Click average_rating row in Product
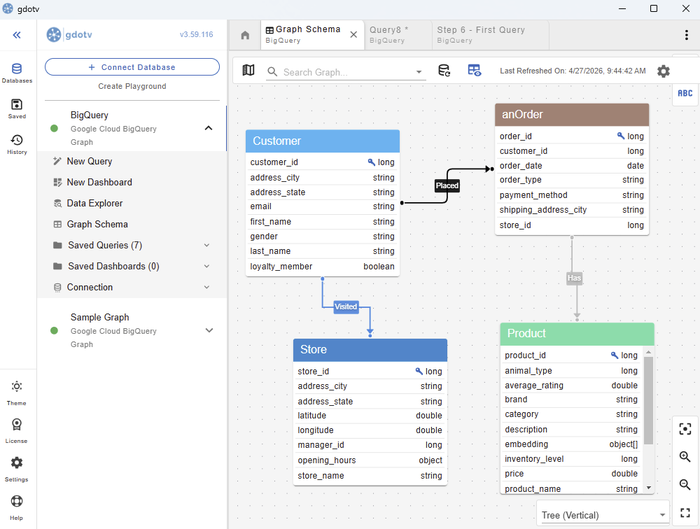 point(571,385)
